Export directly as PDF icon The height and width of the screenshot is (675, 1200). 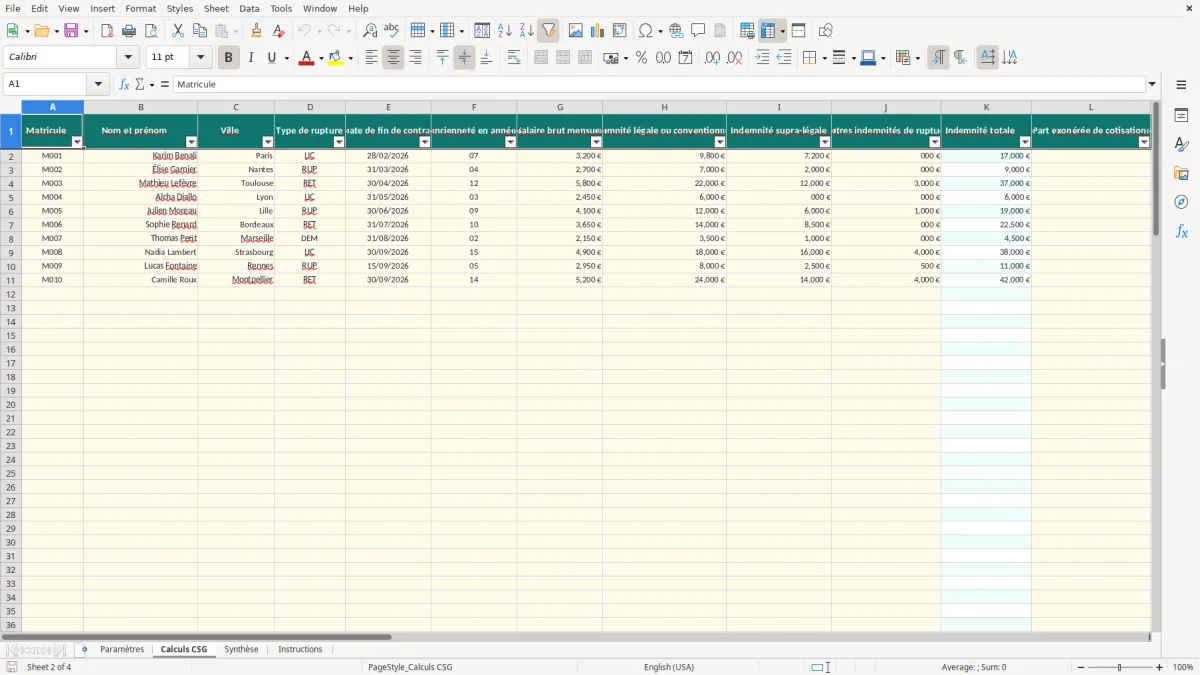(x=107, y=31)
